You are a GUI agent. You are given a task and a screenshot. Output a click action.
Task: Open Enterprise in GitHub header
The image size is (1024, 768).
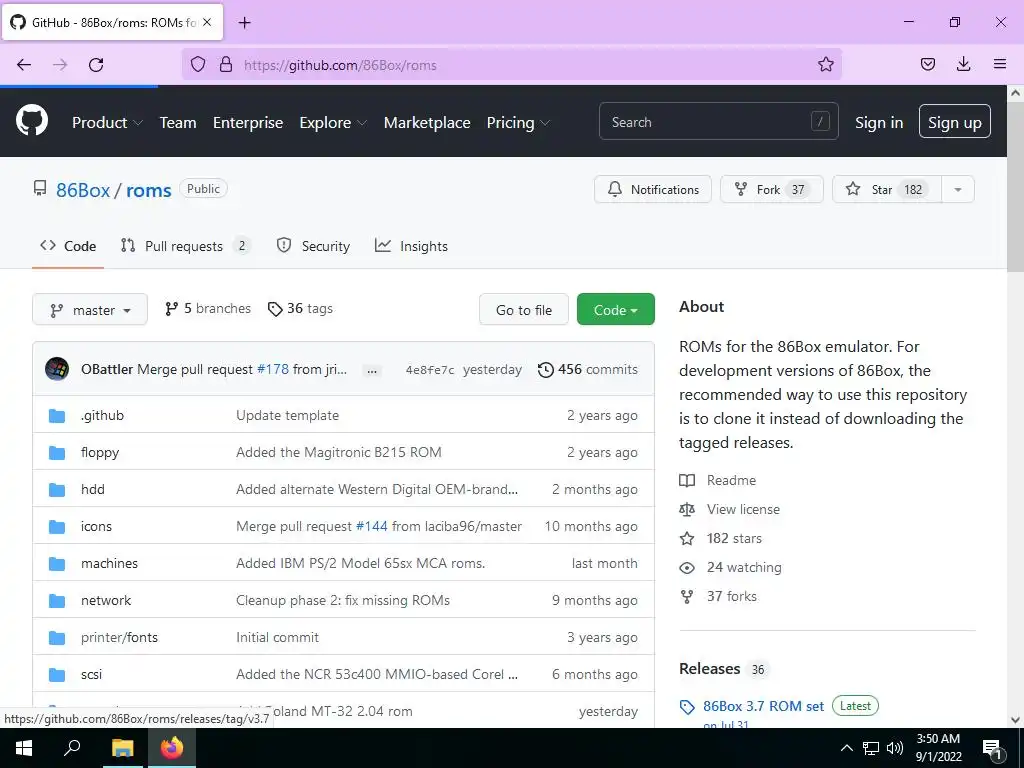coord(248,122)
